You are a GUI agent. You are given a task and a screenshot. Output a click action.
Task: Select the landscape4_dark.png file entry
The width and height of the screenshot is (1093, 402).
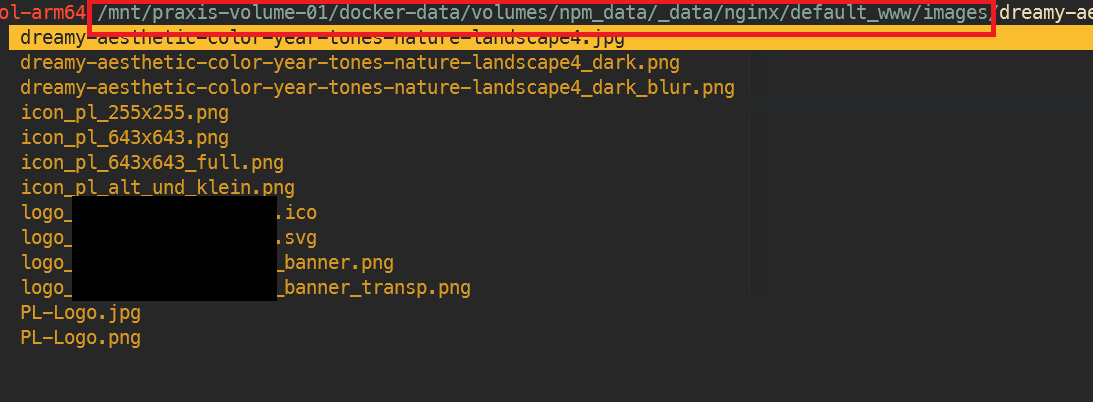click(x=350, y=63)
